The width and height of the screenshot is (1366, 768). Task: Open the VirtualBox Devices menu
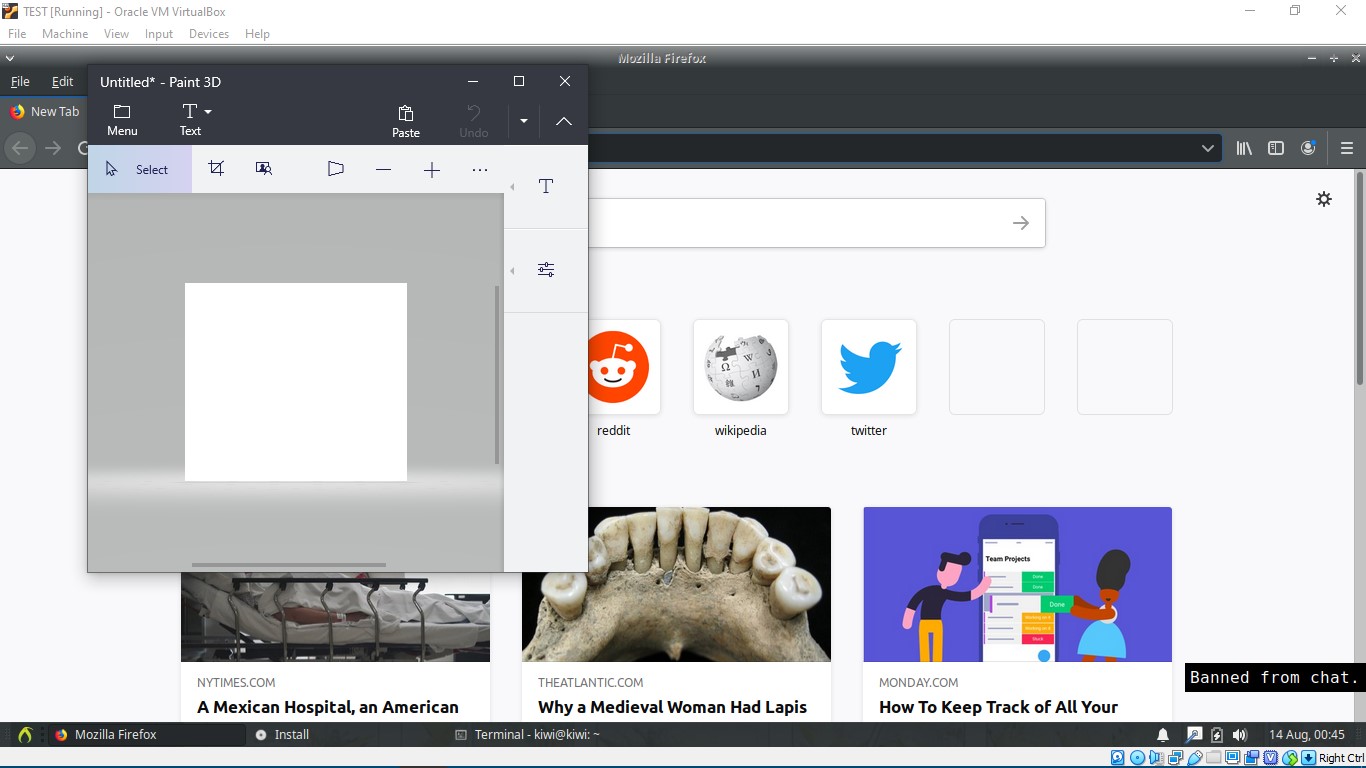[209, 34]
